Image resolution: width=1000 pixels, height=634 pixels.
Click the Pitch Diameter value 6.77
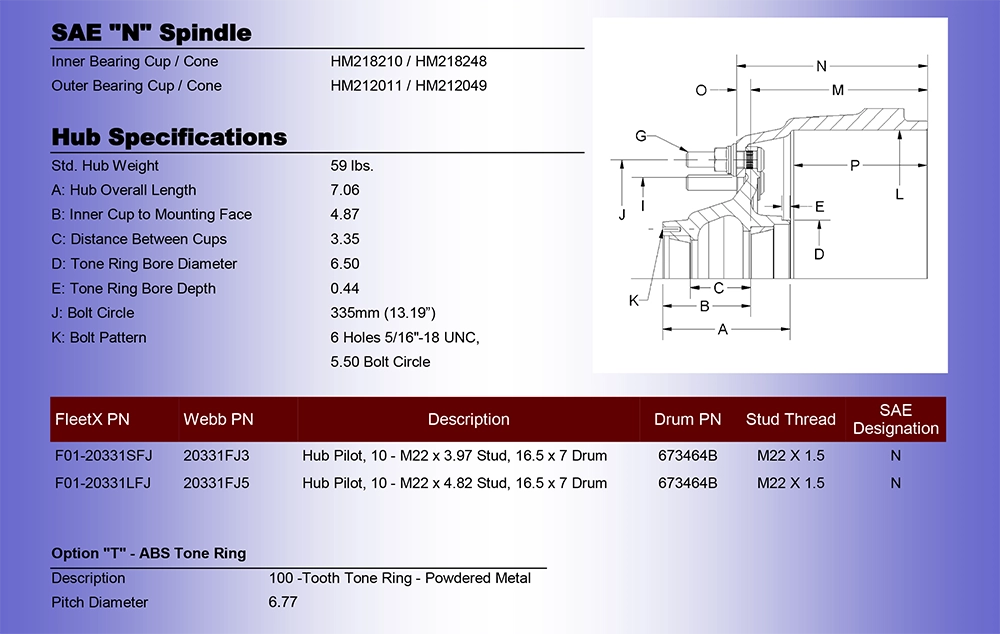click(283, 601)
